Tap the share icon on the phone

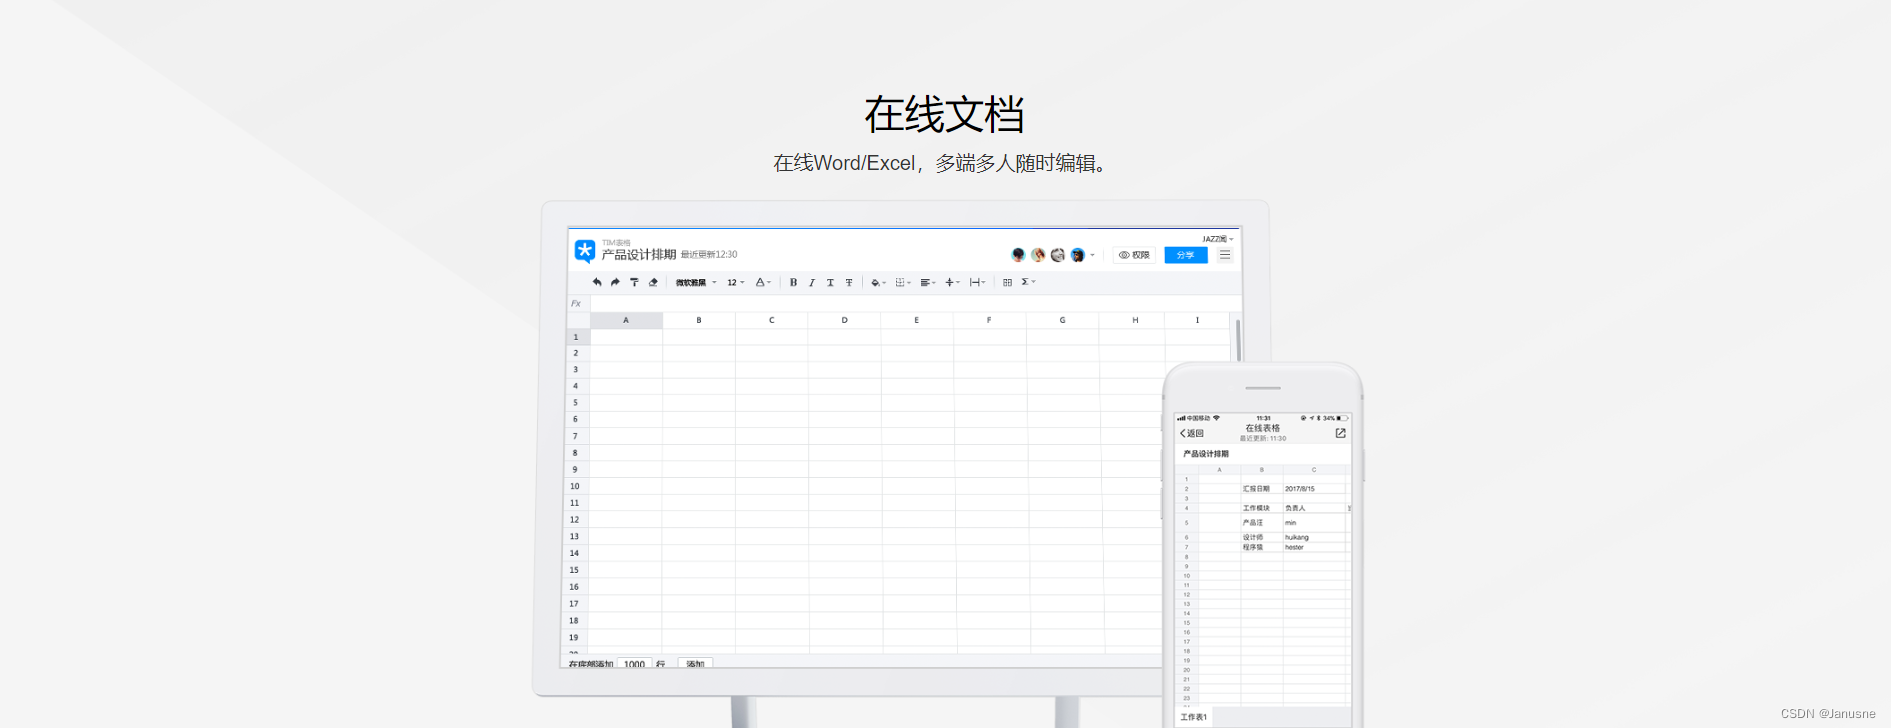(x=1340, y=433)
